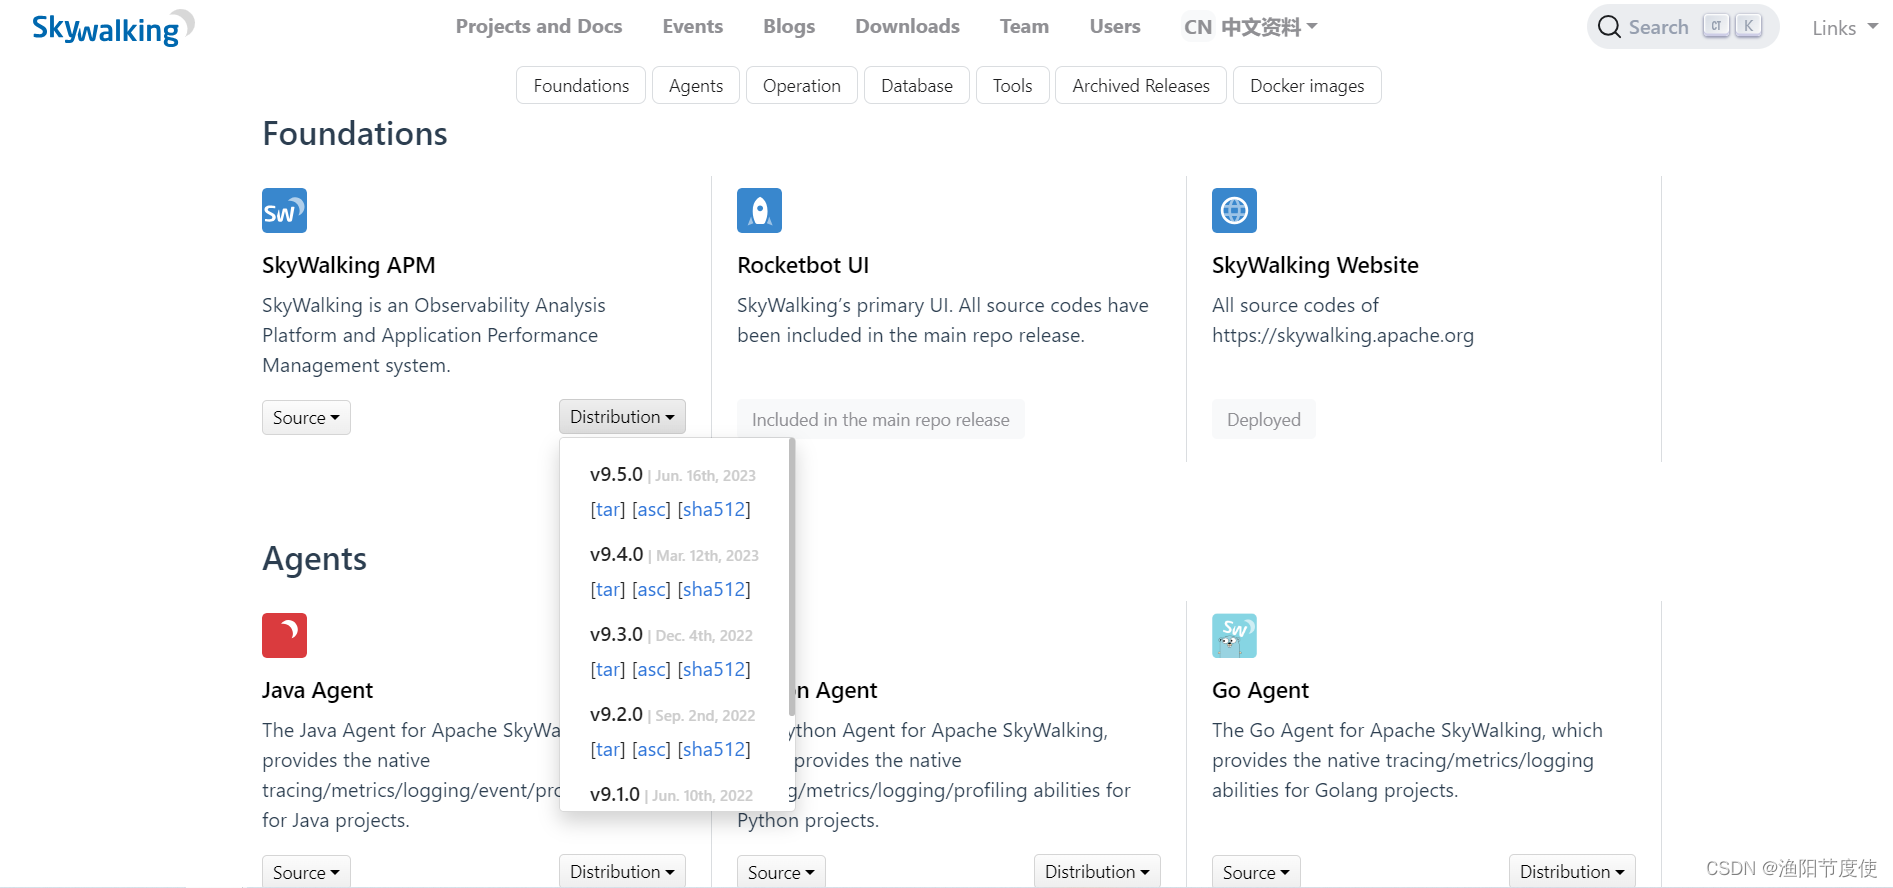
Task: Click the v9.5.0 version label
Action: coord(616,474)
